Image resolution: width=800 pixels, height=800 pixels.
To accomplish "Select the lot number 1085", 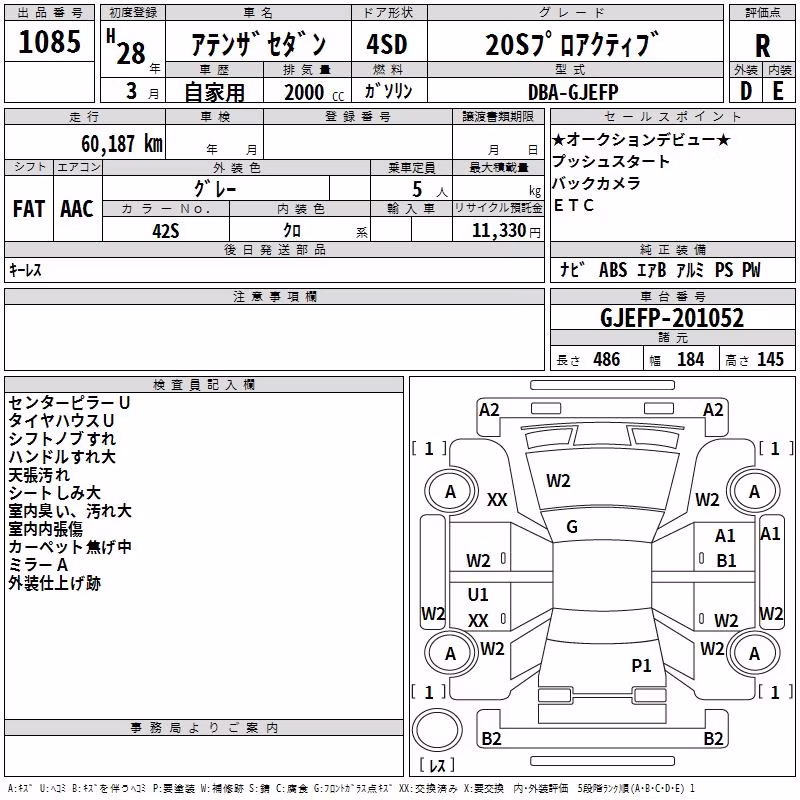I will (49, 41).
